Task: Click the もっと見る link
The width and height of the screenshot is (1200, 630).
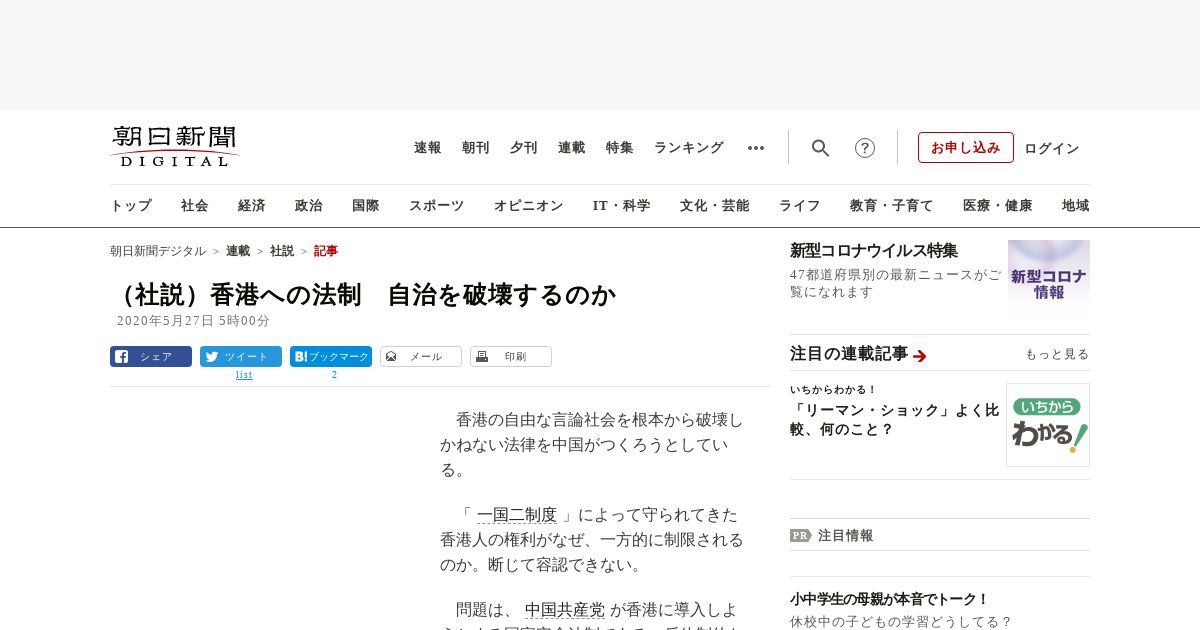Action: coord(1057,354)
